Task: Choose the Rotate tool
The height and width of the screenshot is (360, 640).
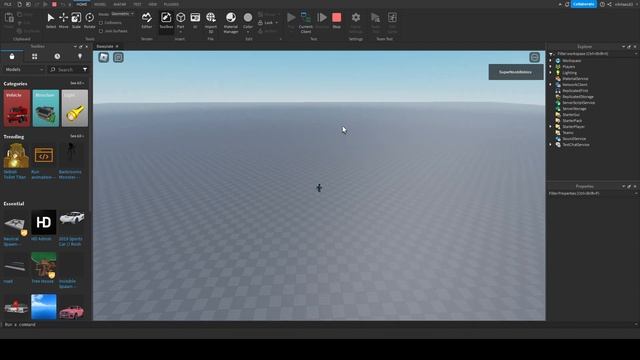Action: tap(89, 20)
